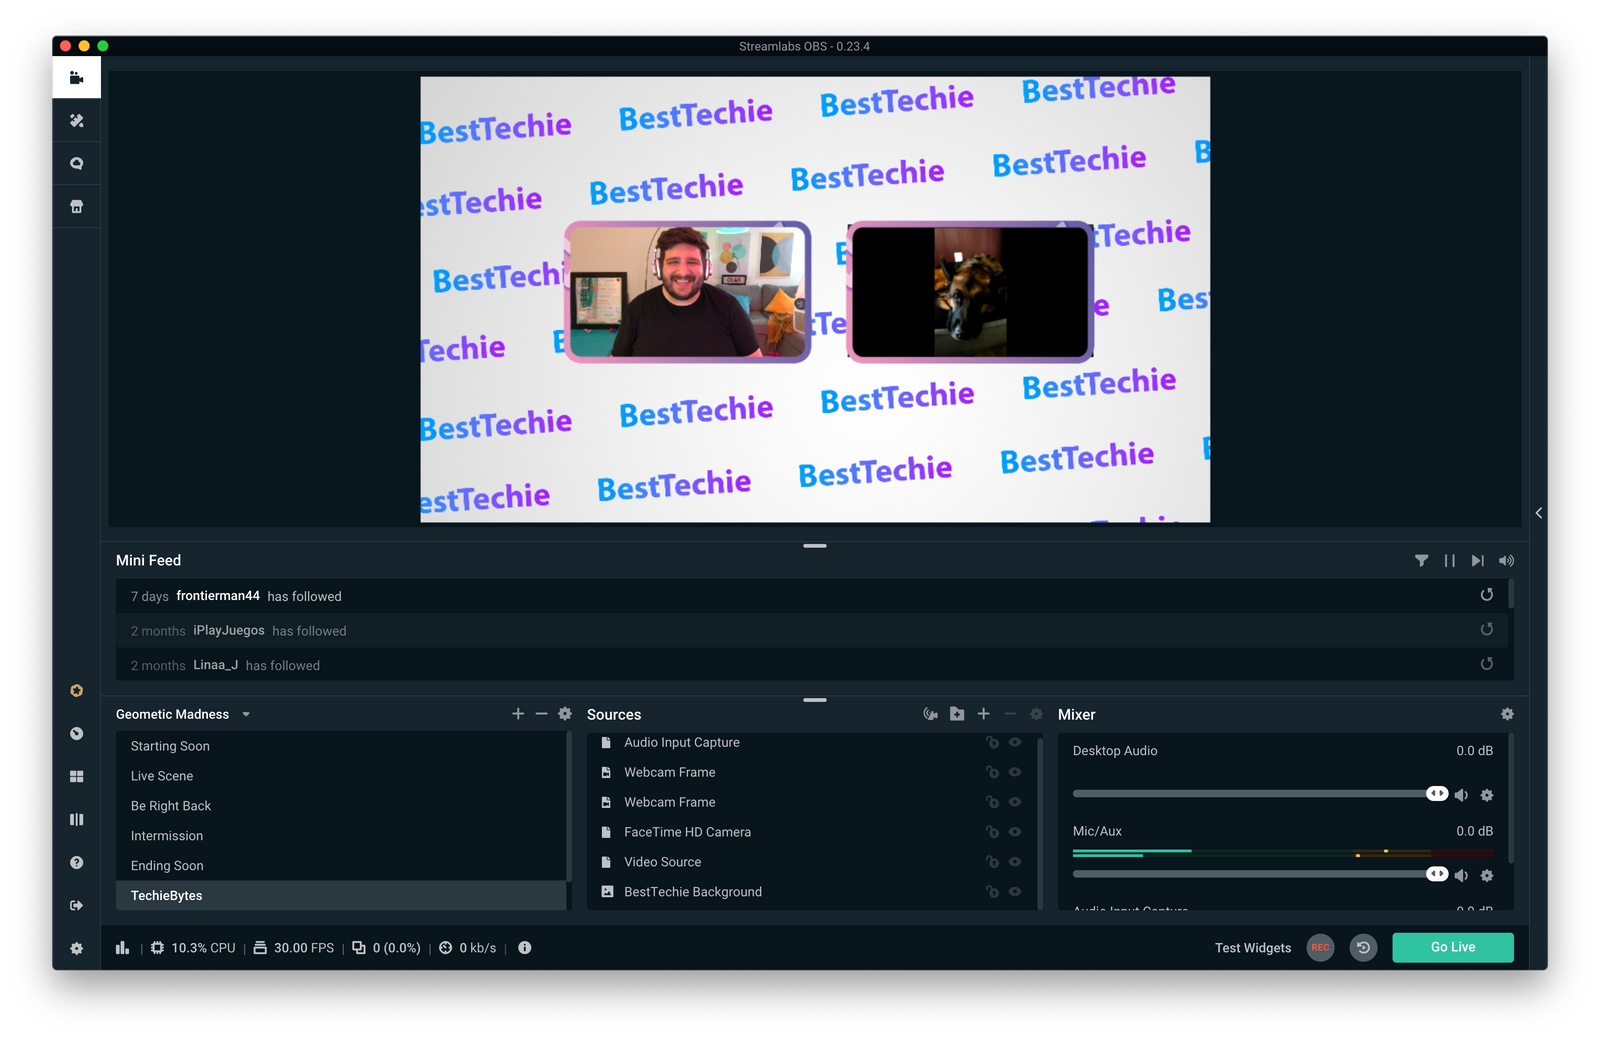Mute the Desktop Audio channel

click(1461, 795)
